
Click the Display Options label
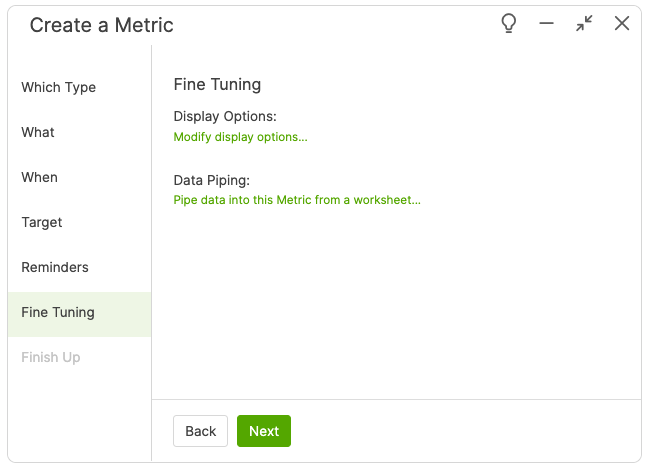[x=225, y=117]
